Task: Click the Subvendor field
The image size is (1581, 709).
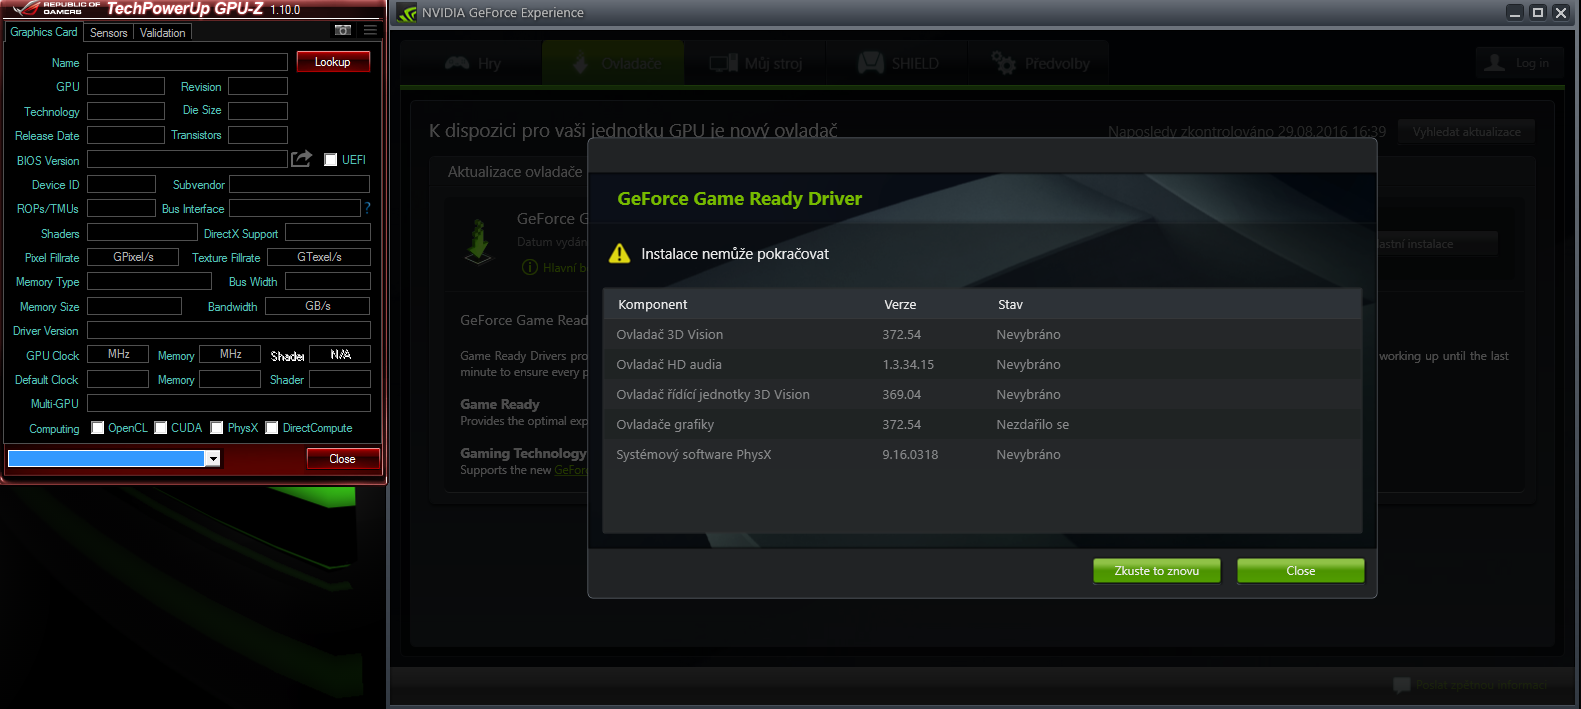Action: (300, 184)
